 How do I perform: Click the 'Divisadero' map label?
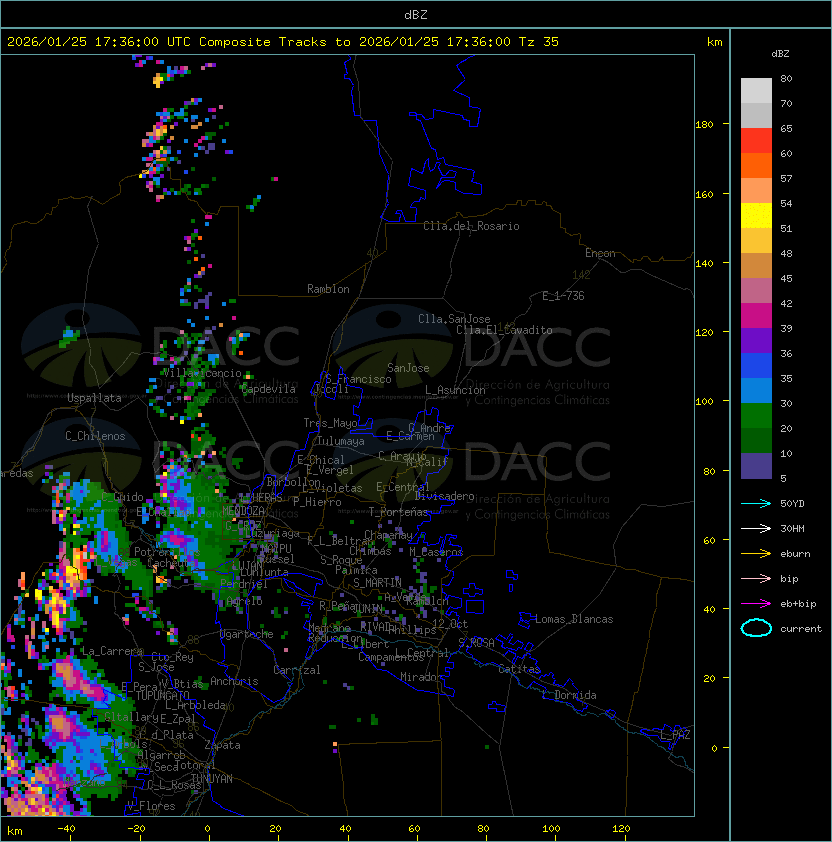(x=444, y=496)
